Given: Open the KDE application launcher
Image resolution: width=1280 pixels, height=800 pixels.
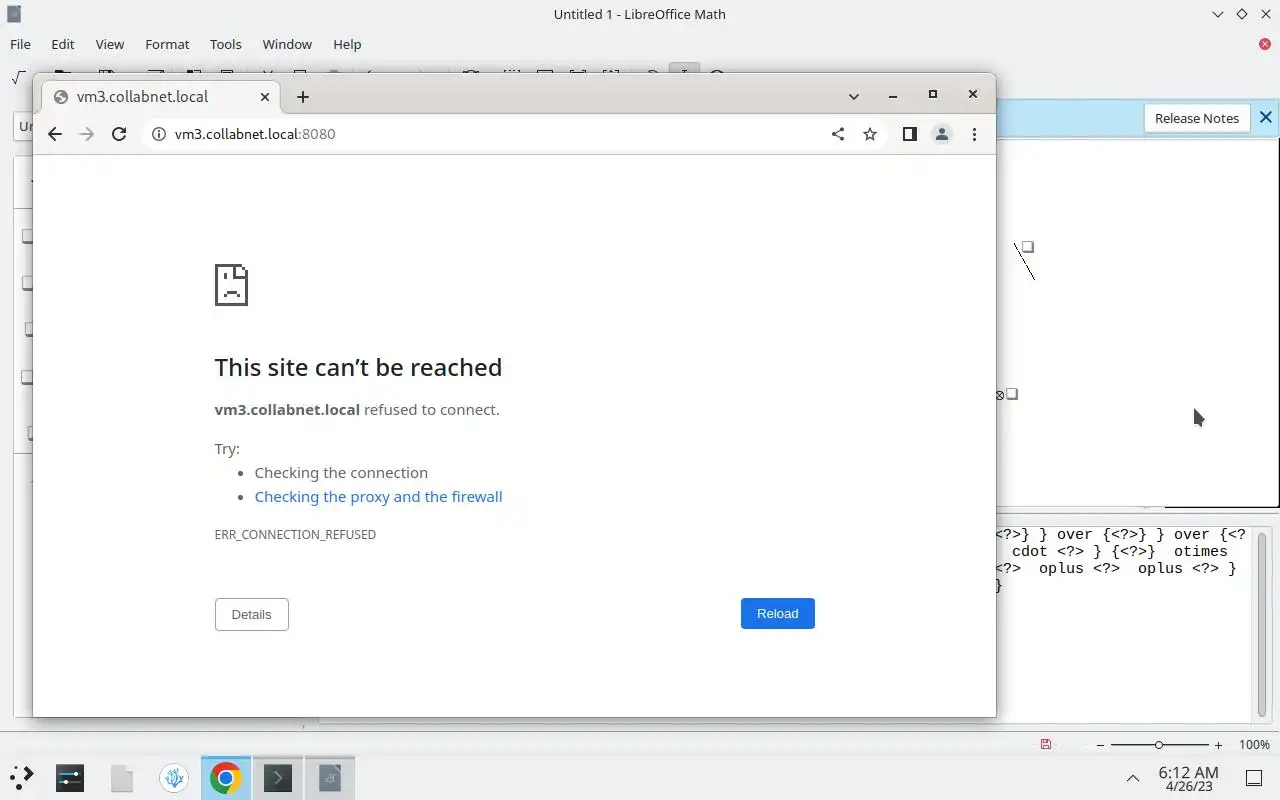Looking at the screenshot, I should point(21,777).
